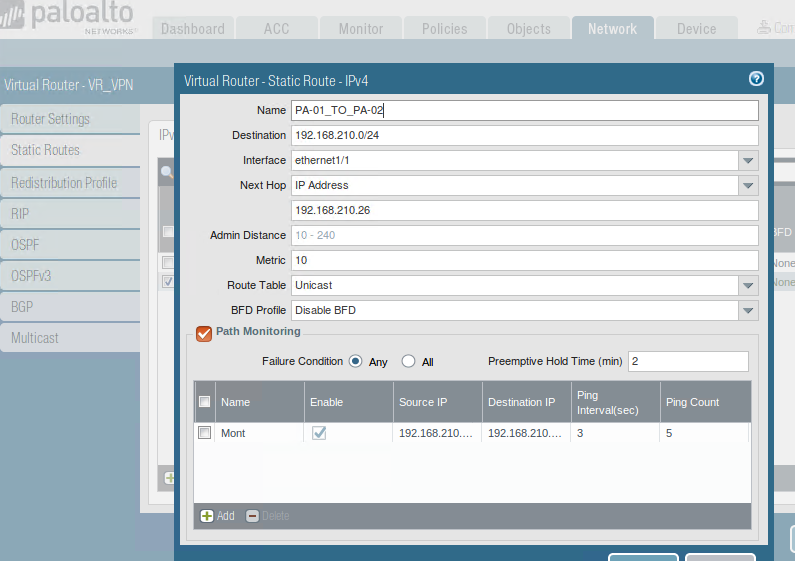Expand the BFD Profile dropdown

click(748, 310)
